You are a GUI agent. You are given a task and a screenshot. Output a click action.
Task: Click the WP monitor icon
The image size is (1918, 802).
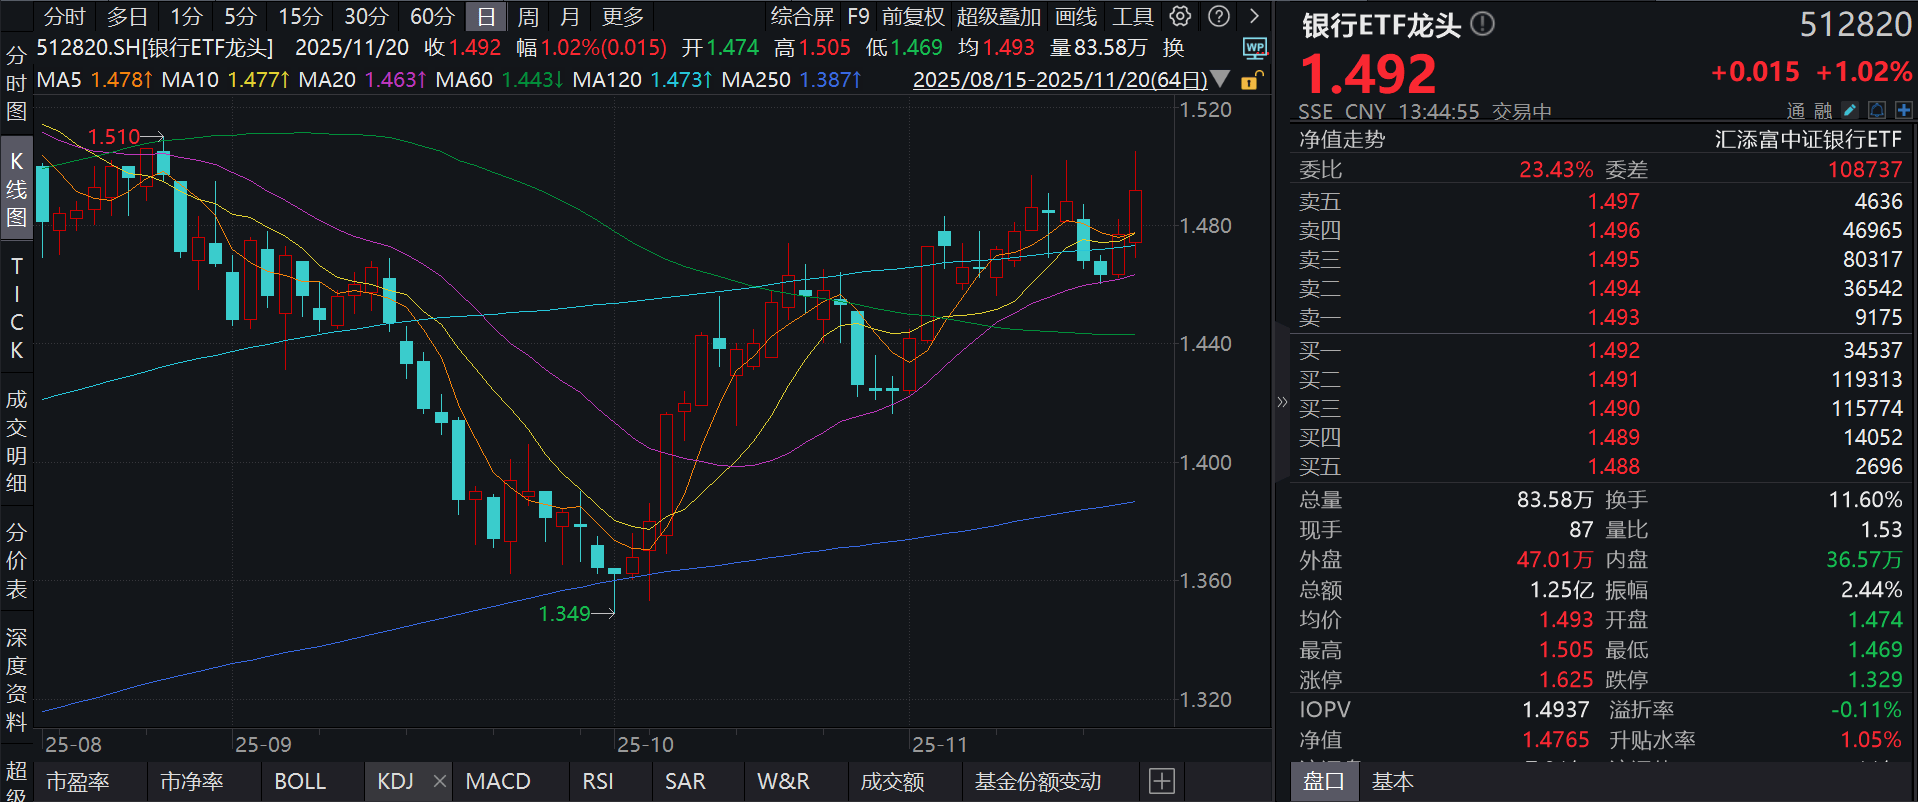pos(1254,48)
